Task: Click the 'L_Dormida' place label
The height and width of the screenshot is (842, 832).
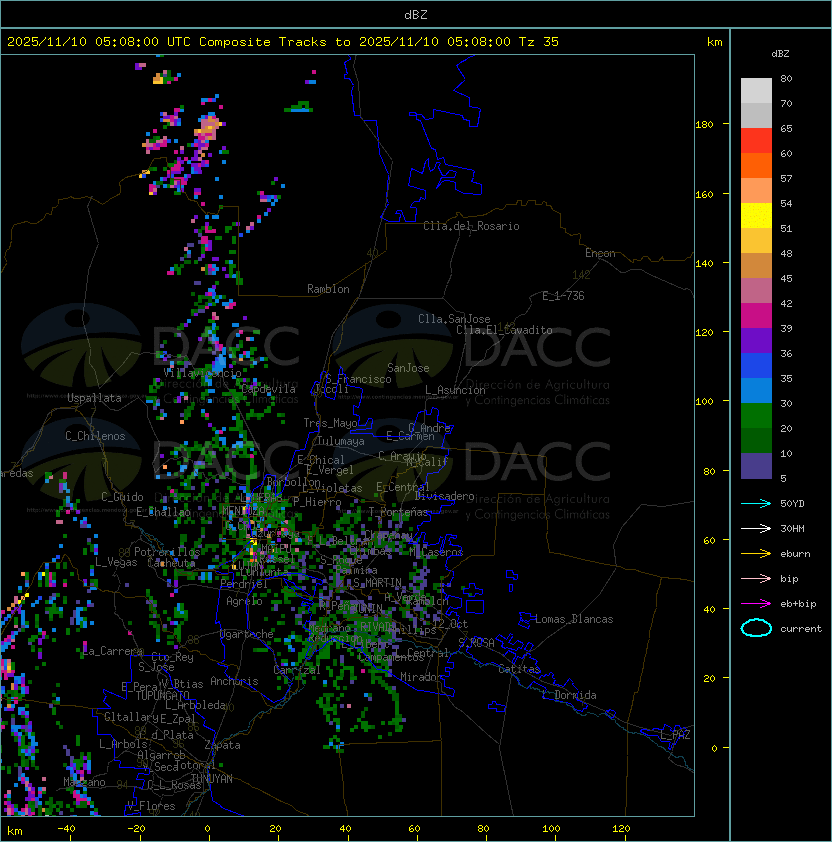Action: (569, 695)
